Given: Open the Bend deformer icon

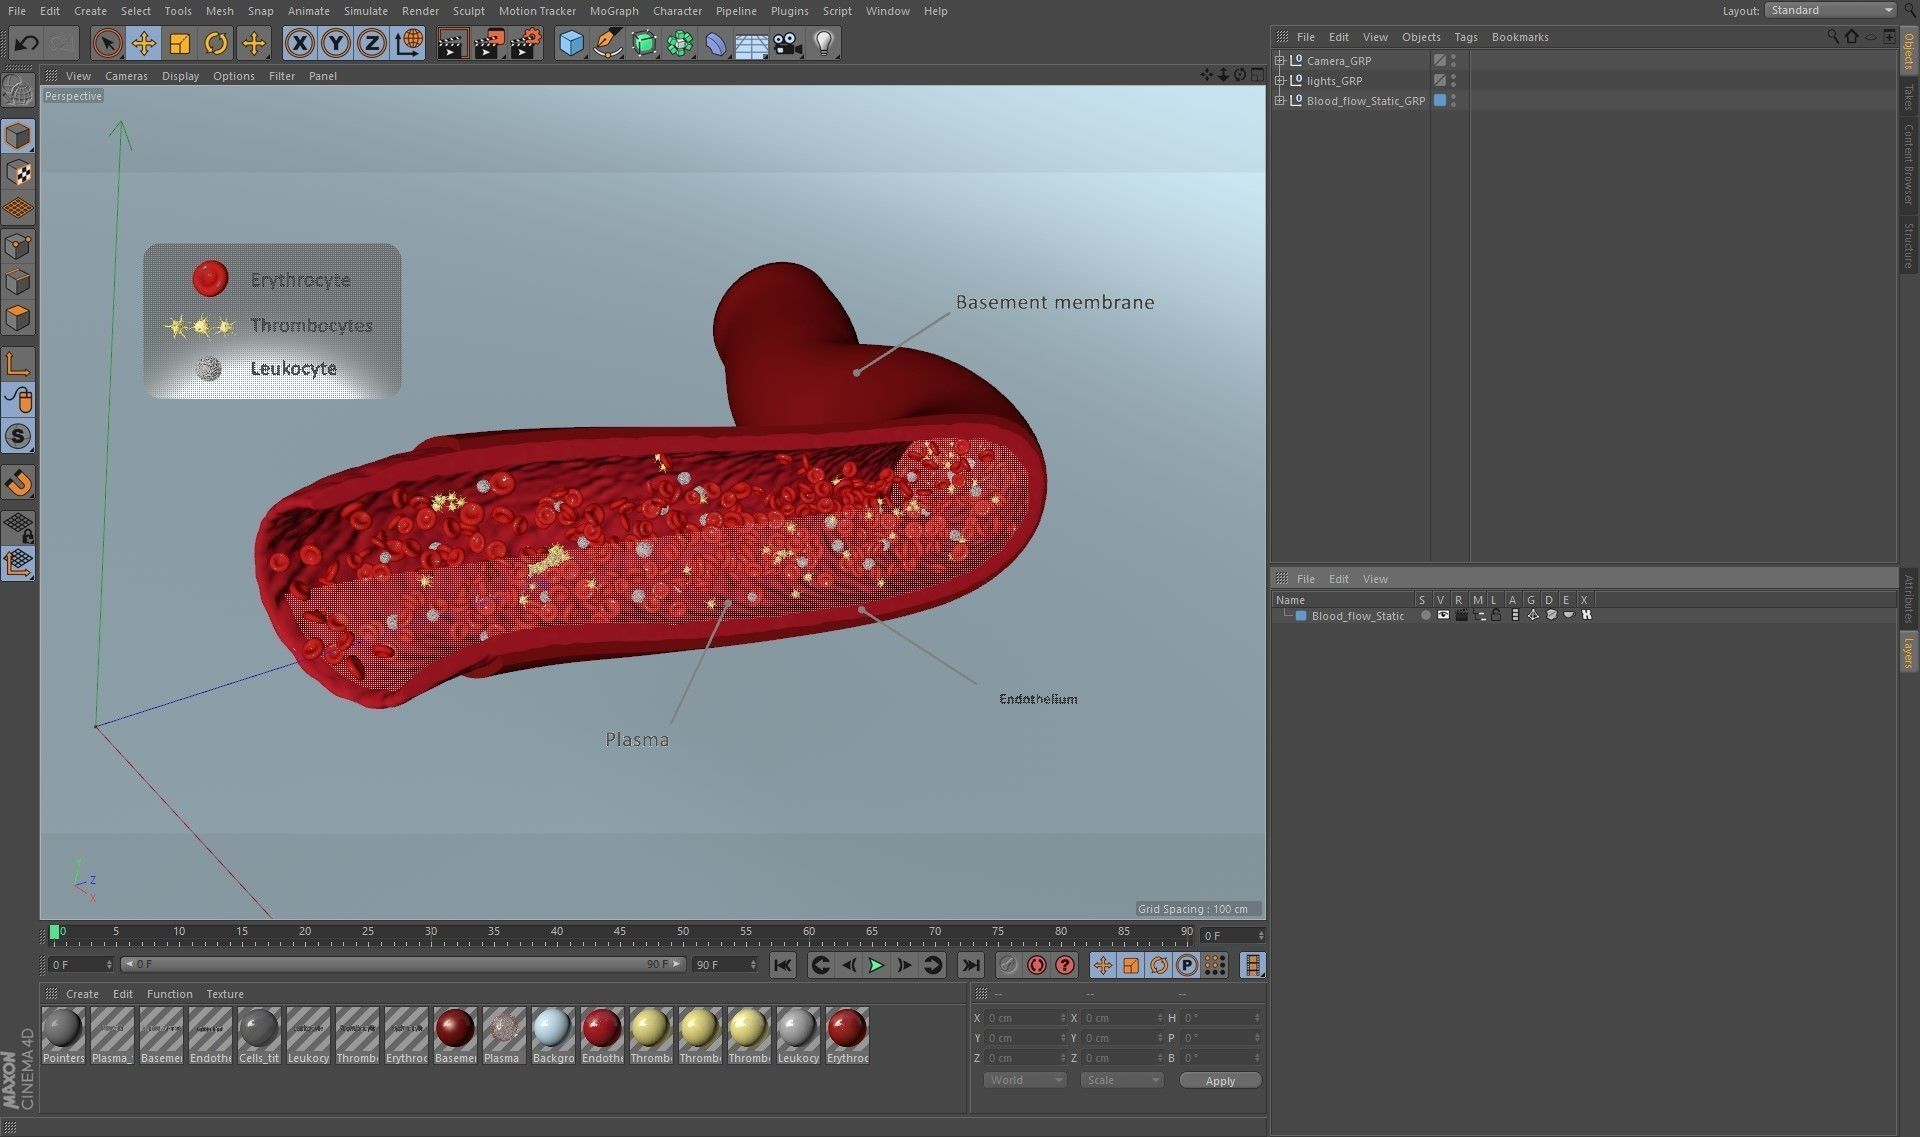Looking at the screenshot, I should tap(716, 43).
